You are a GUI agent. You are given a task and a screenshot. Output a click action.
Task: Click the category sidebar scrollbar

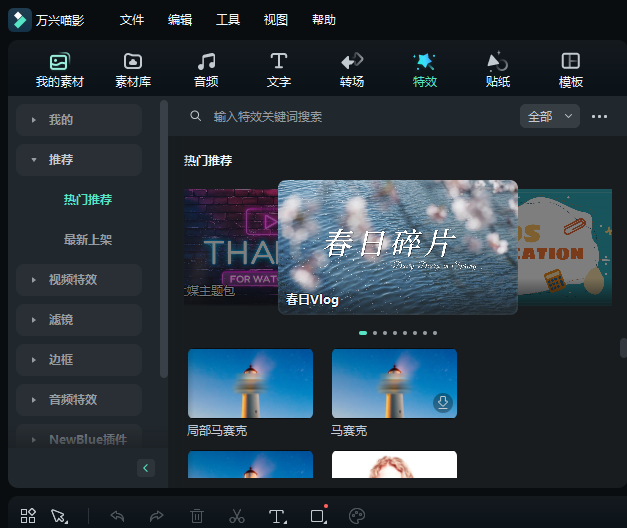point(164,239)
